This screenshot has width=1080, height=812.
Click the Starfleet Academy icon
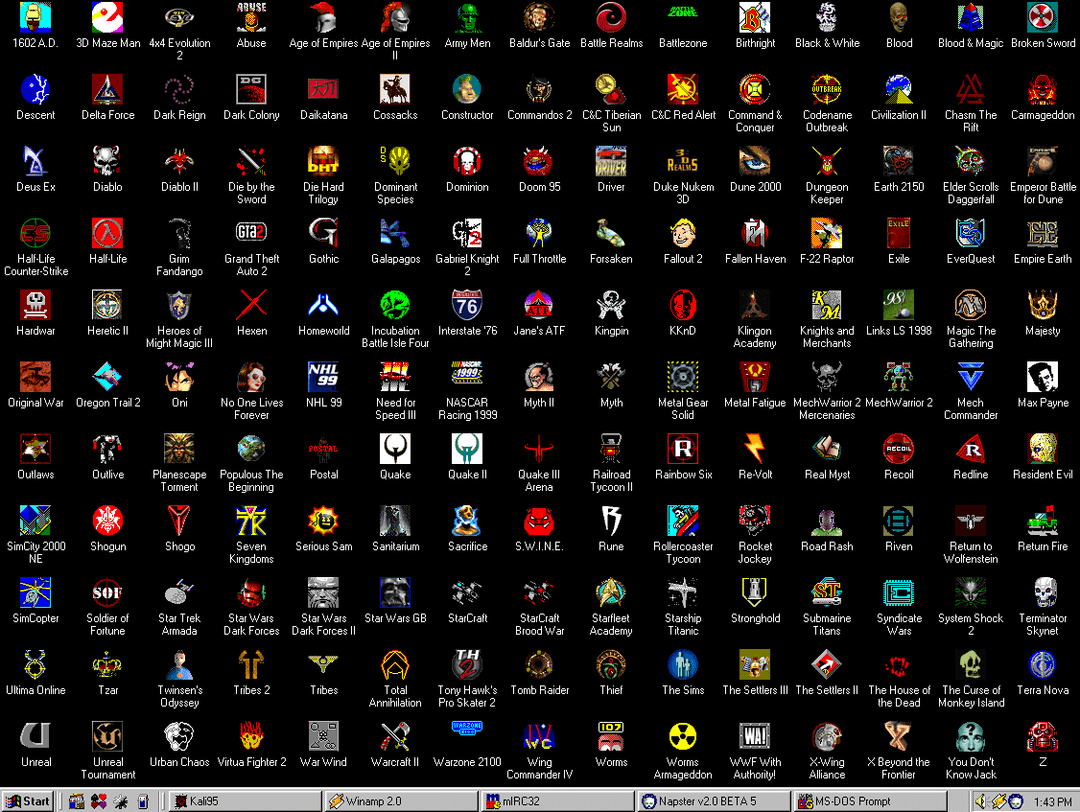click(611, 592)
